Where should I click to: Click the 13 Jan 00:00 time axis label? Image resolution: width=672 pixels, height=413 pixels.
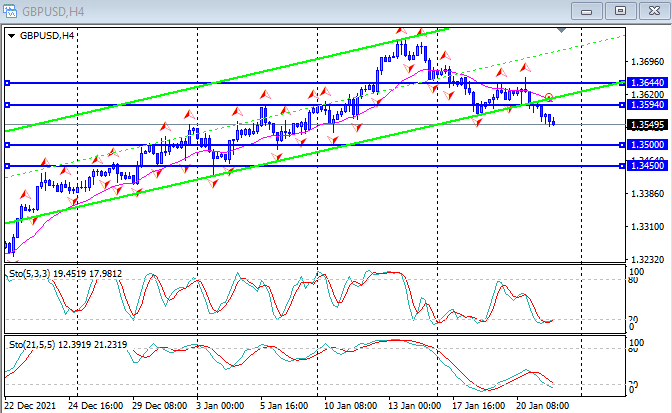414,405
